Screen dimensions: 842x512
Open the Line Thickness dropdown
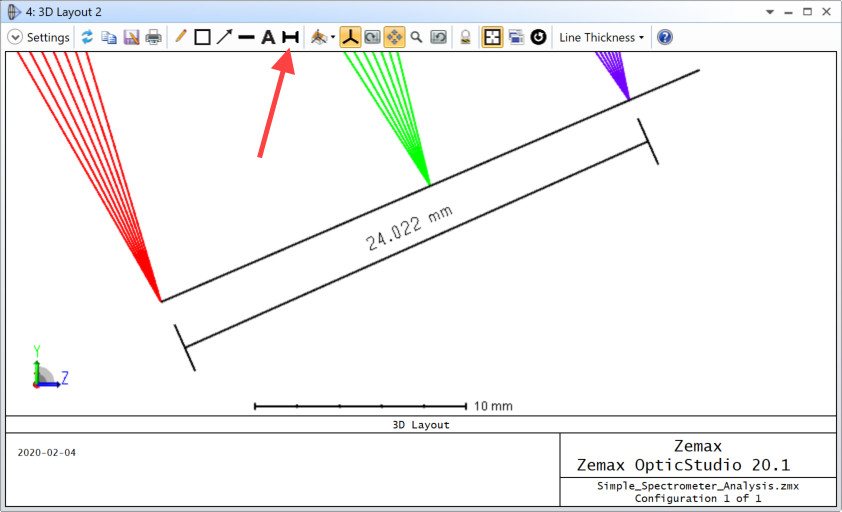(x=601, y=37)
